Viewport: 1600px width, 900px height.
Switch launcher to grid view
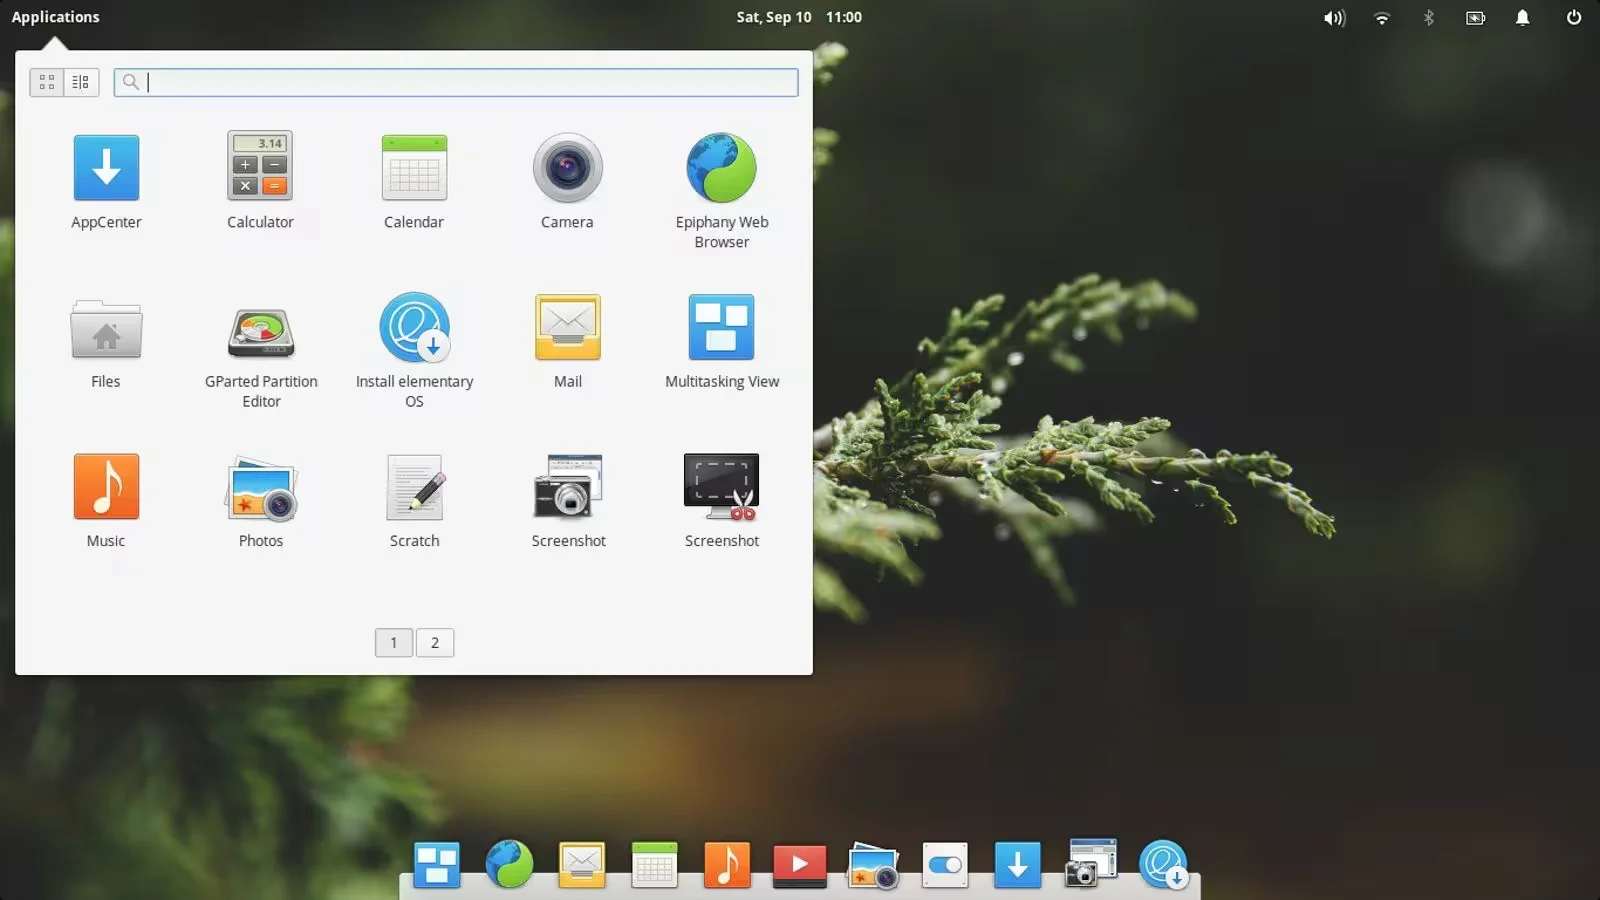pyautogui.click(x=47, y=82)
